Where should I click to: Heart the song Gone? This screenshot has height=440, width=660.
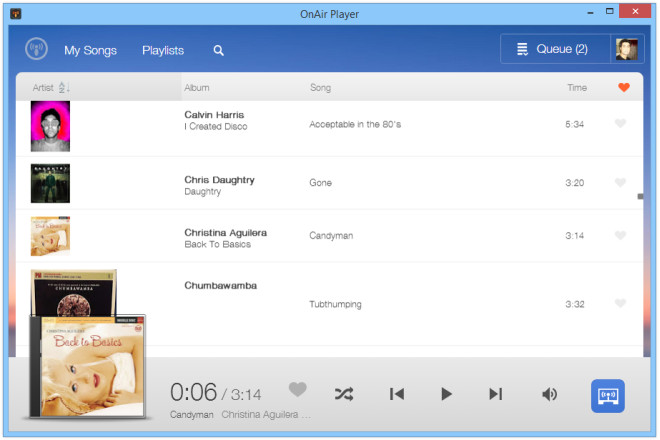point(620,182)
